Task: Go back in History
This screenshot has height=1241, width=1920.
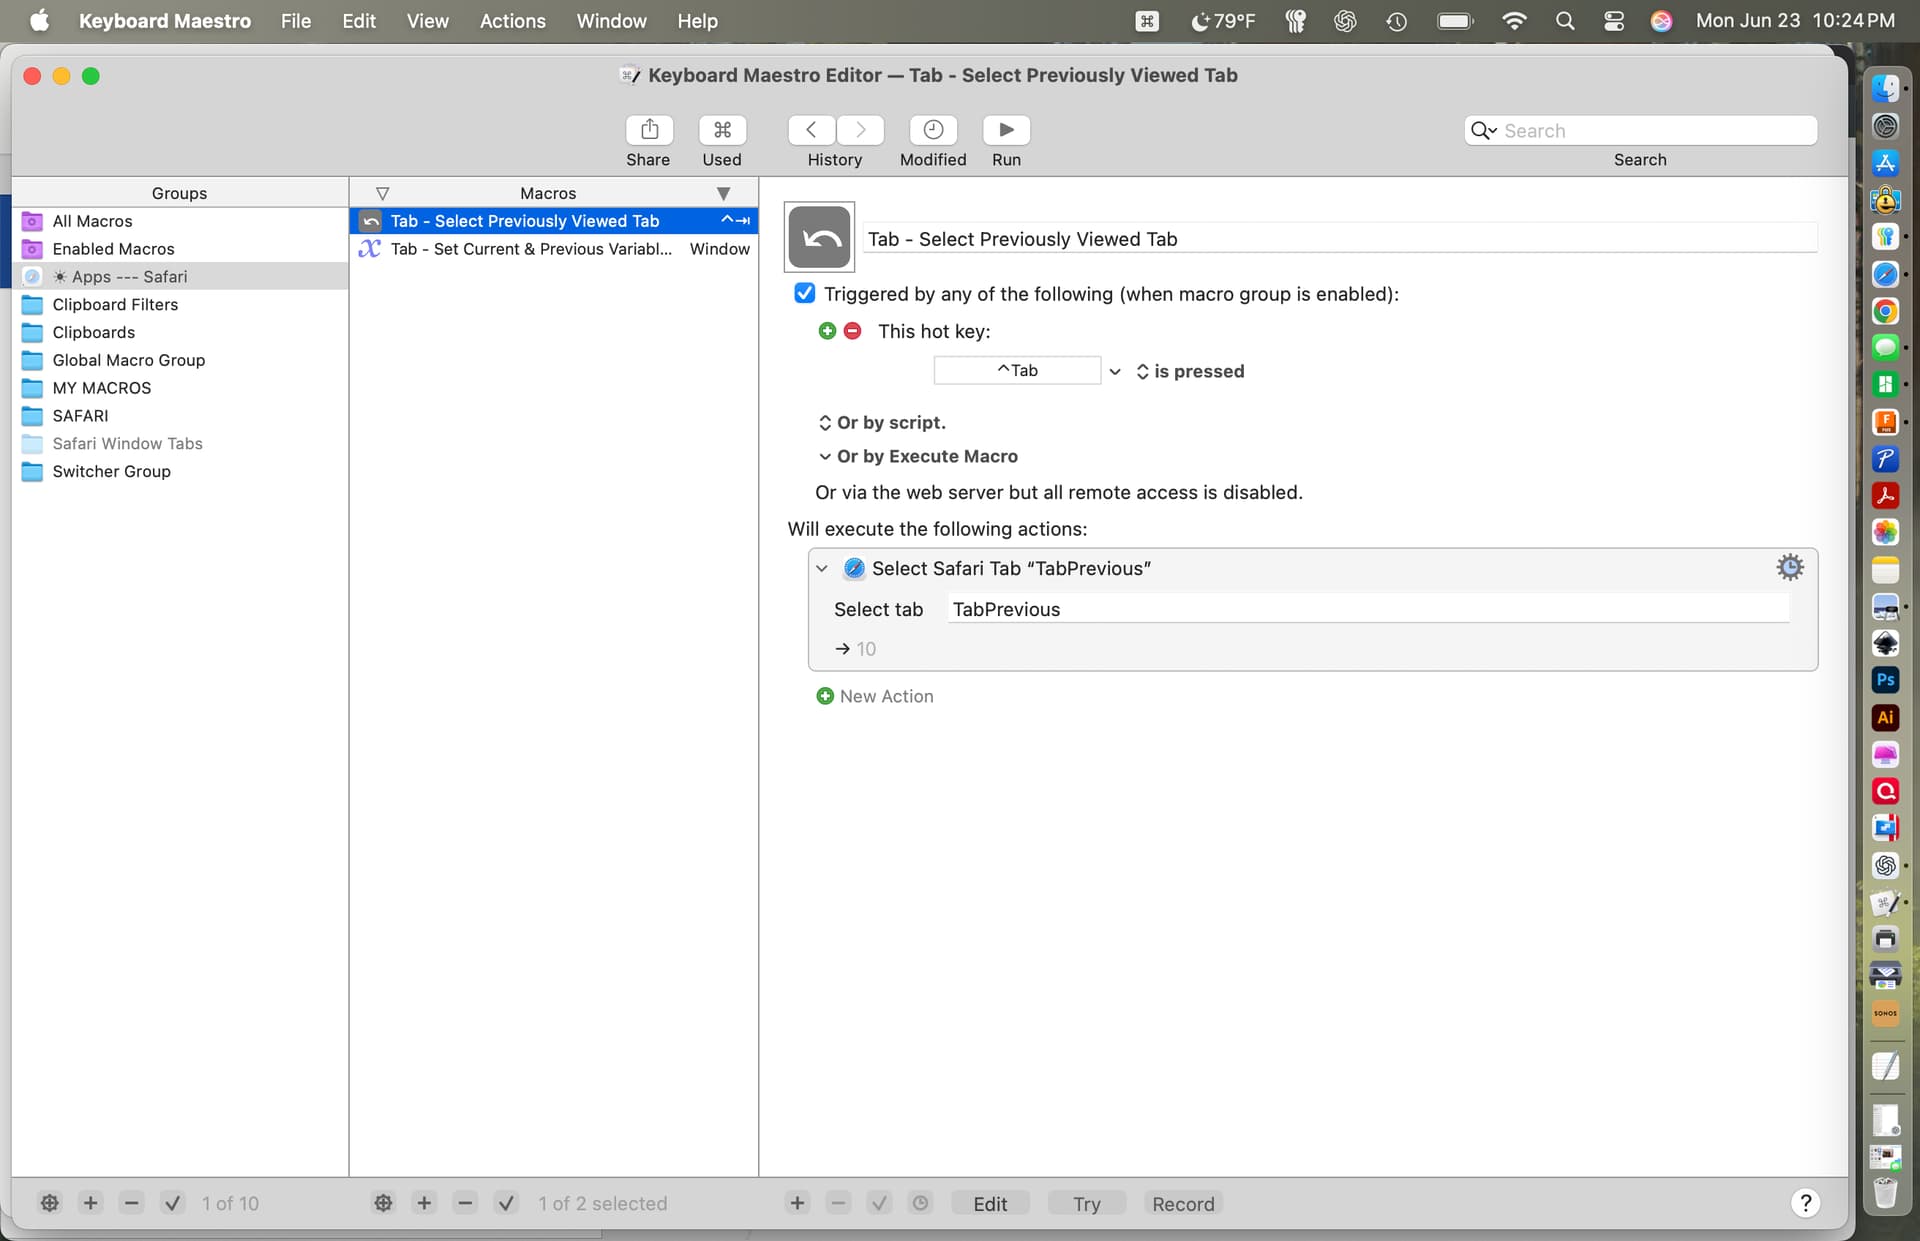Action: 811,130
